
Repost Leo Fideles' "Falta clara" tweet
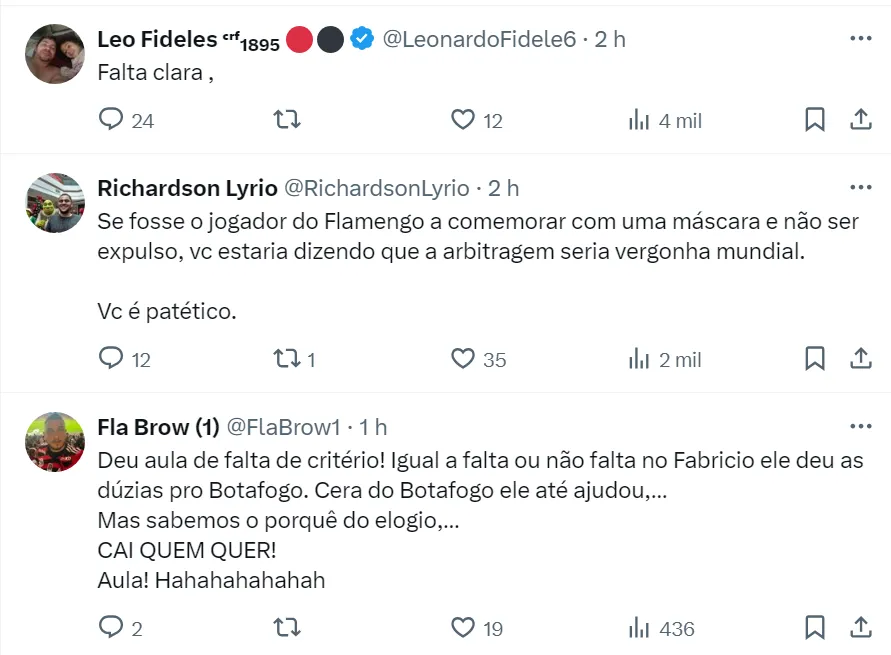click(x=287, y=120)
